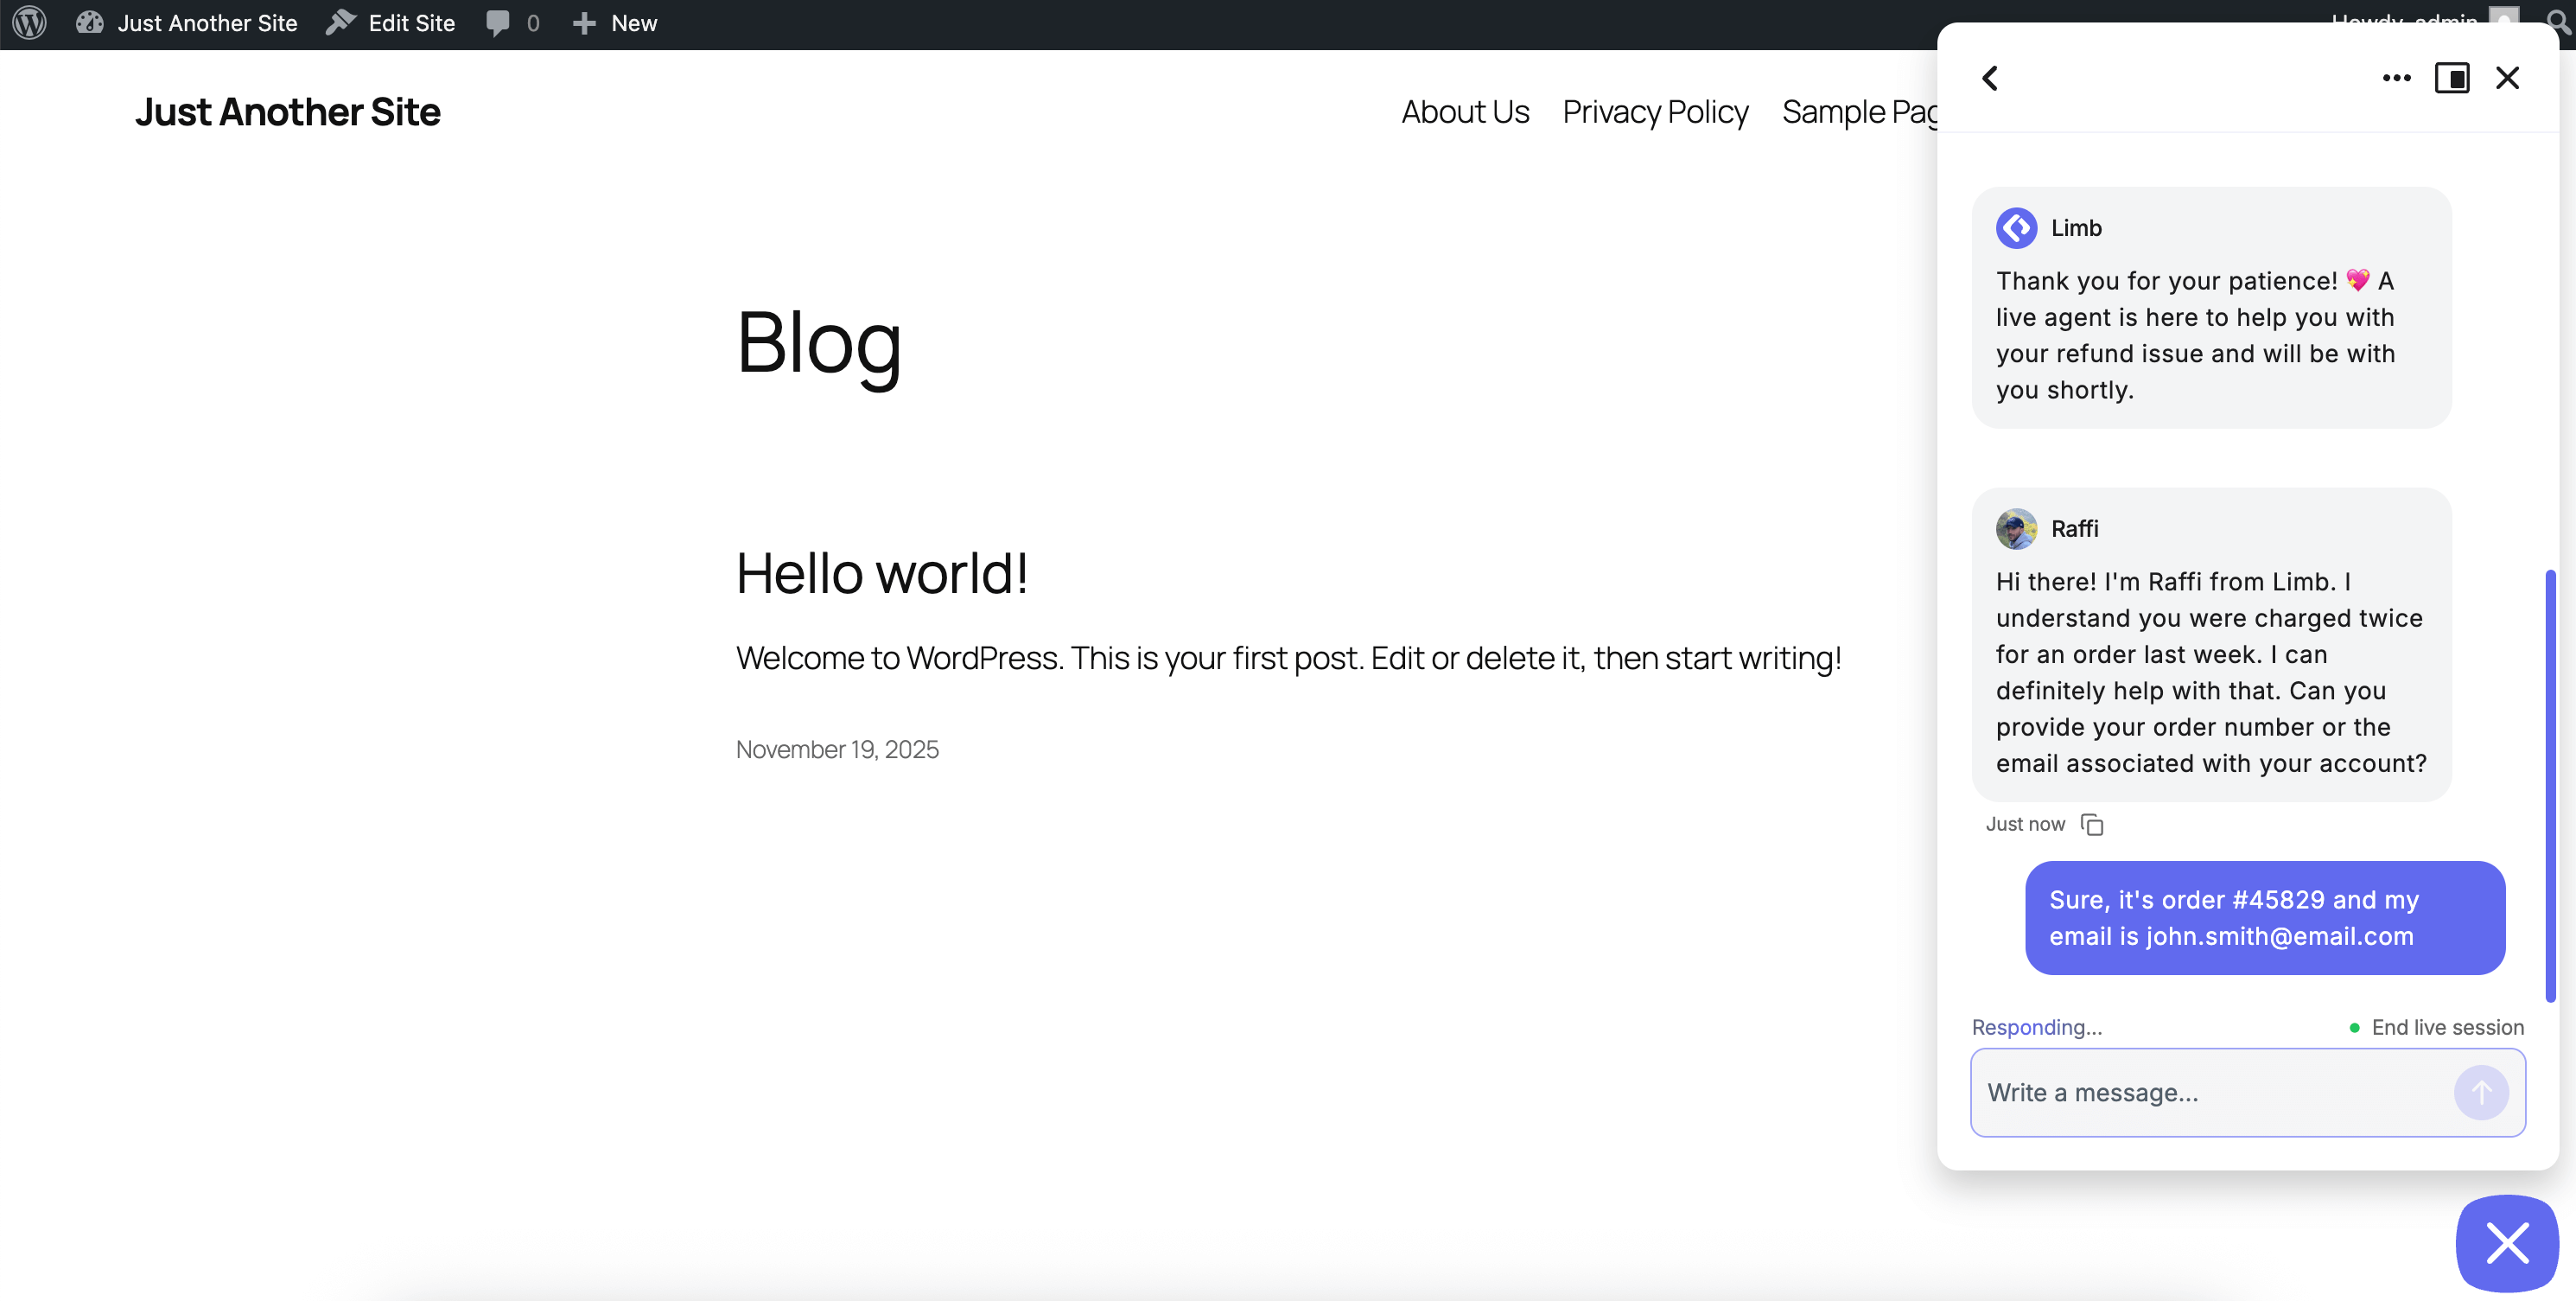The width and height of the screenshot is (2576, 1301).
Task: Click the Limb bot avatar icon
Action: point(2016,227)
